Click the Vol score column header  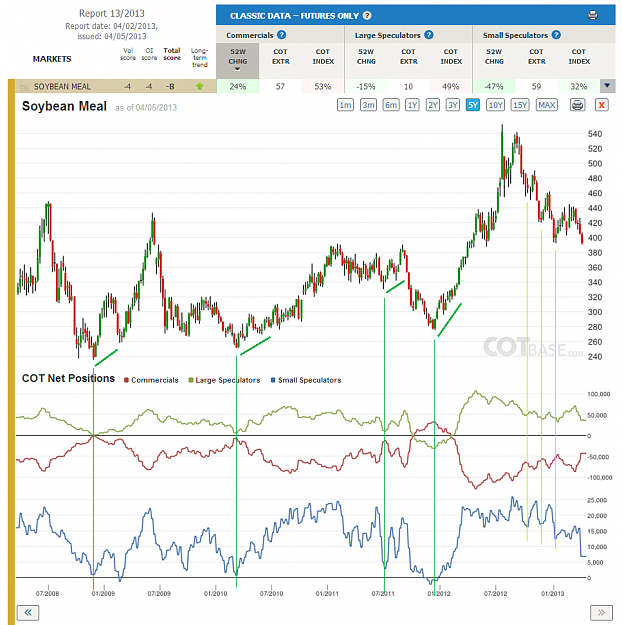(x=128, y=54)
